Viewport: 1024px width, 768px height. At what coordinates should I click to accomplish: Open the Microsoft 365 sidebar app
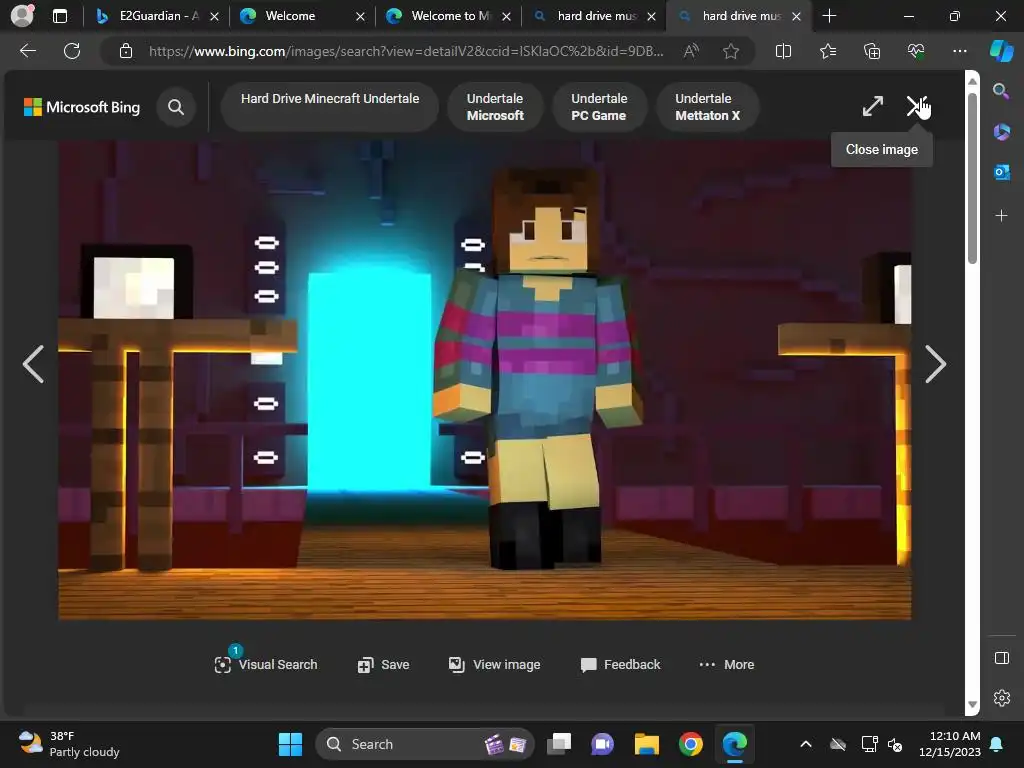tap(1001, 132)
